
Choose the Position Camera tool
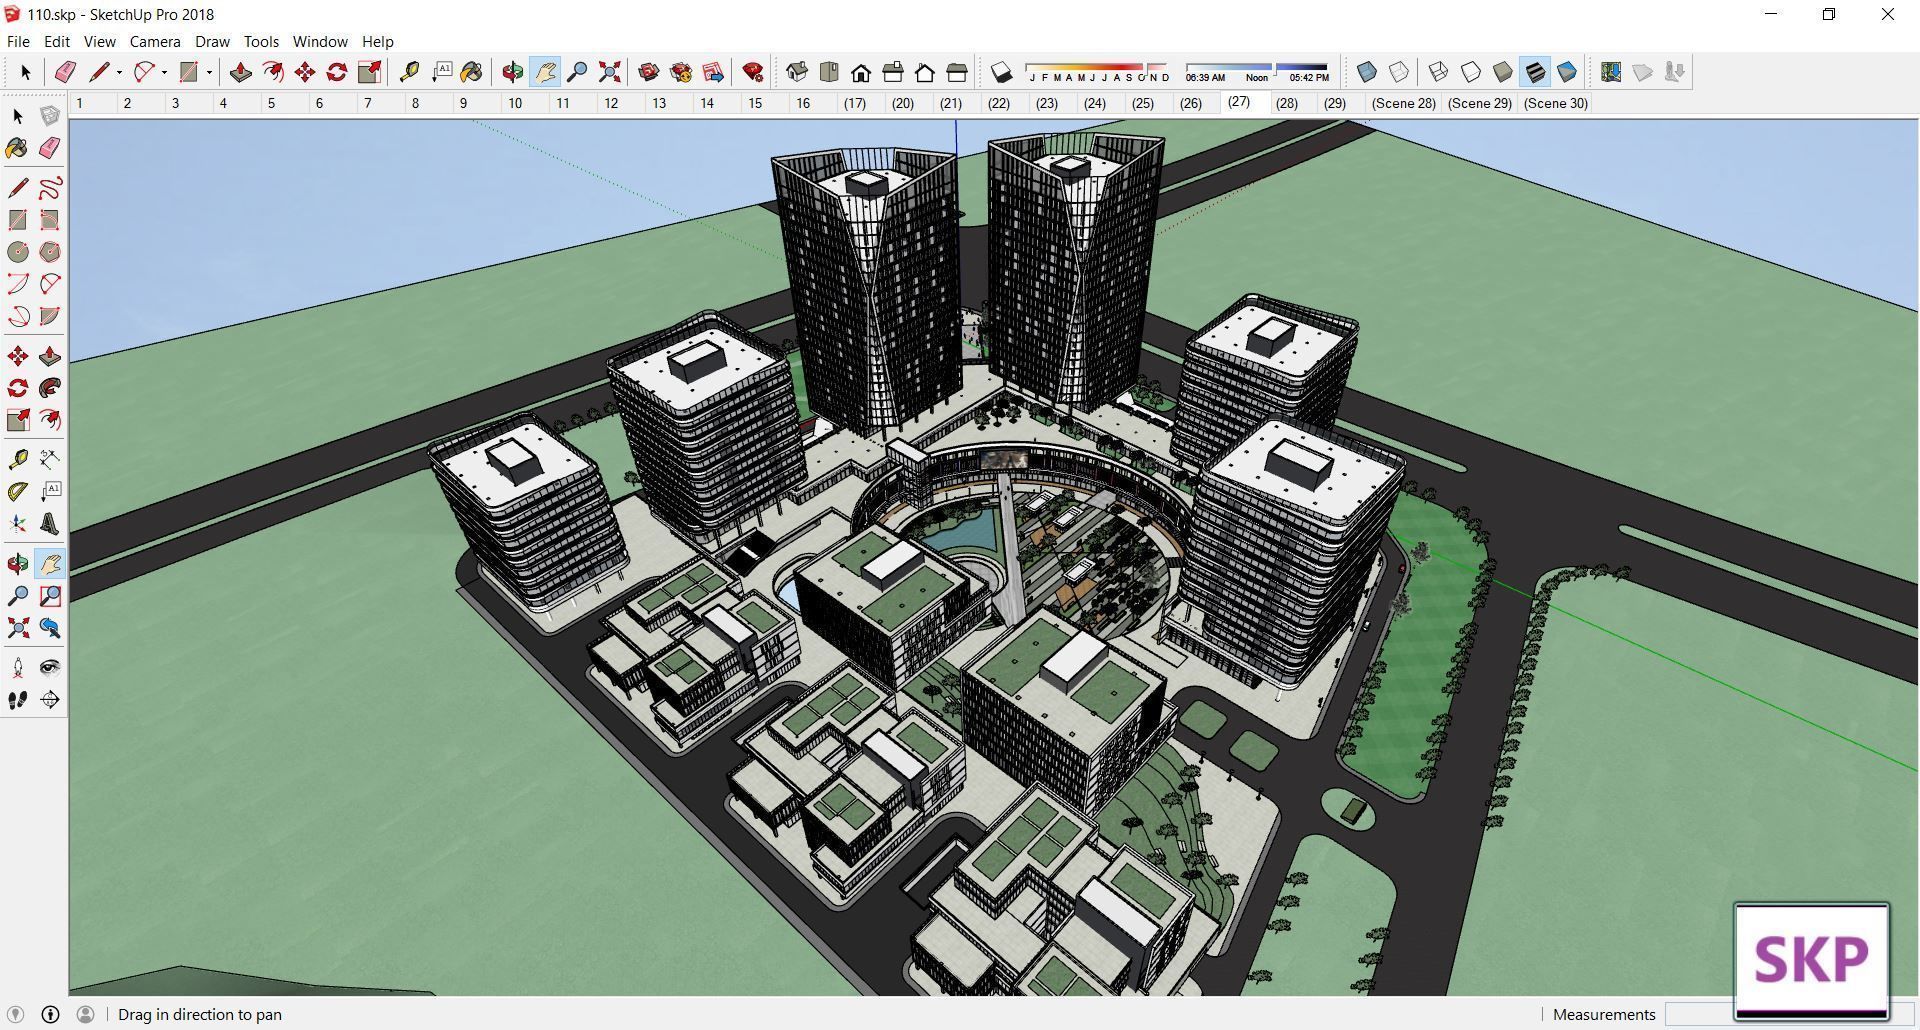pyautogui.click(x=17, y=668)
